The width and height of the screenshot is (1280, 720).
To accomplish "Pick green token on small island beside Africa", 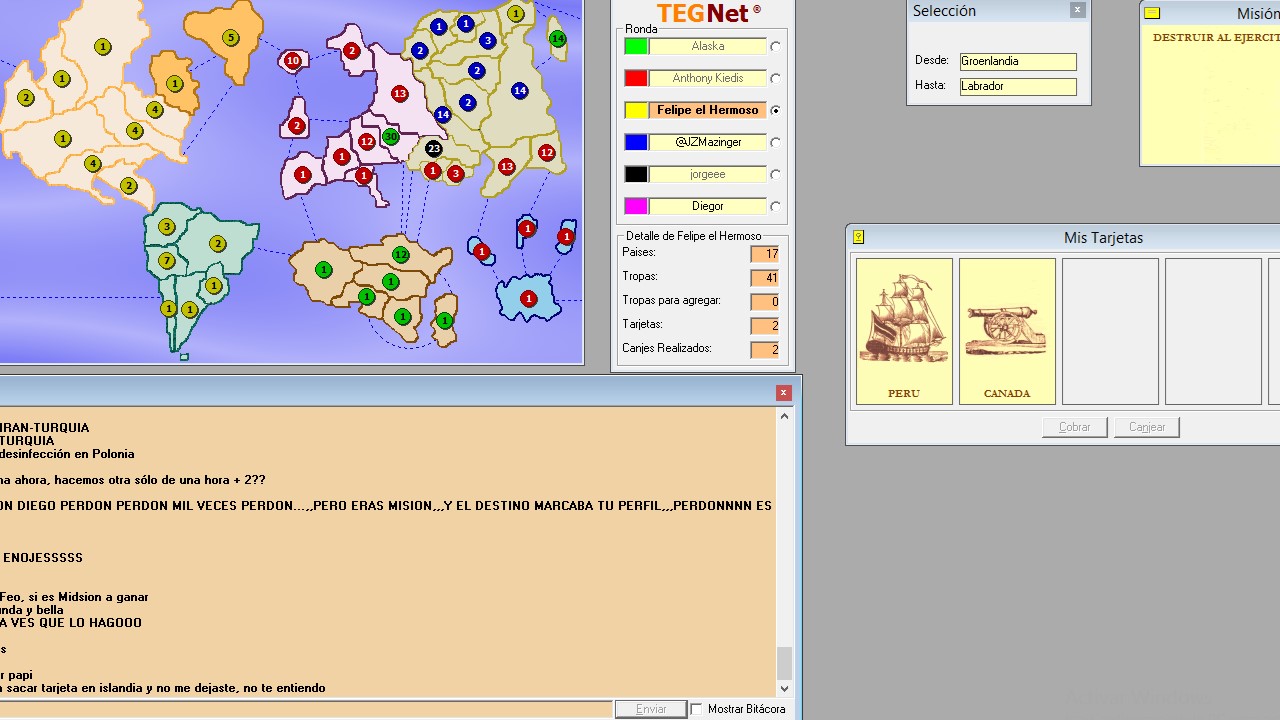I will [x=445, y=321].
